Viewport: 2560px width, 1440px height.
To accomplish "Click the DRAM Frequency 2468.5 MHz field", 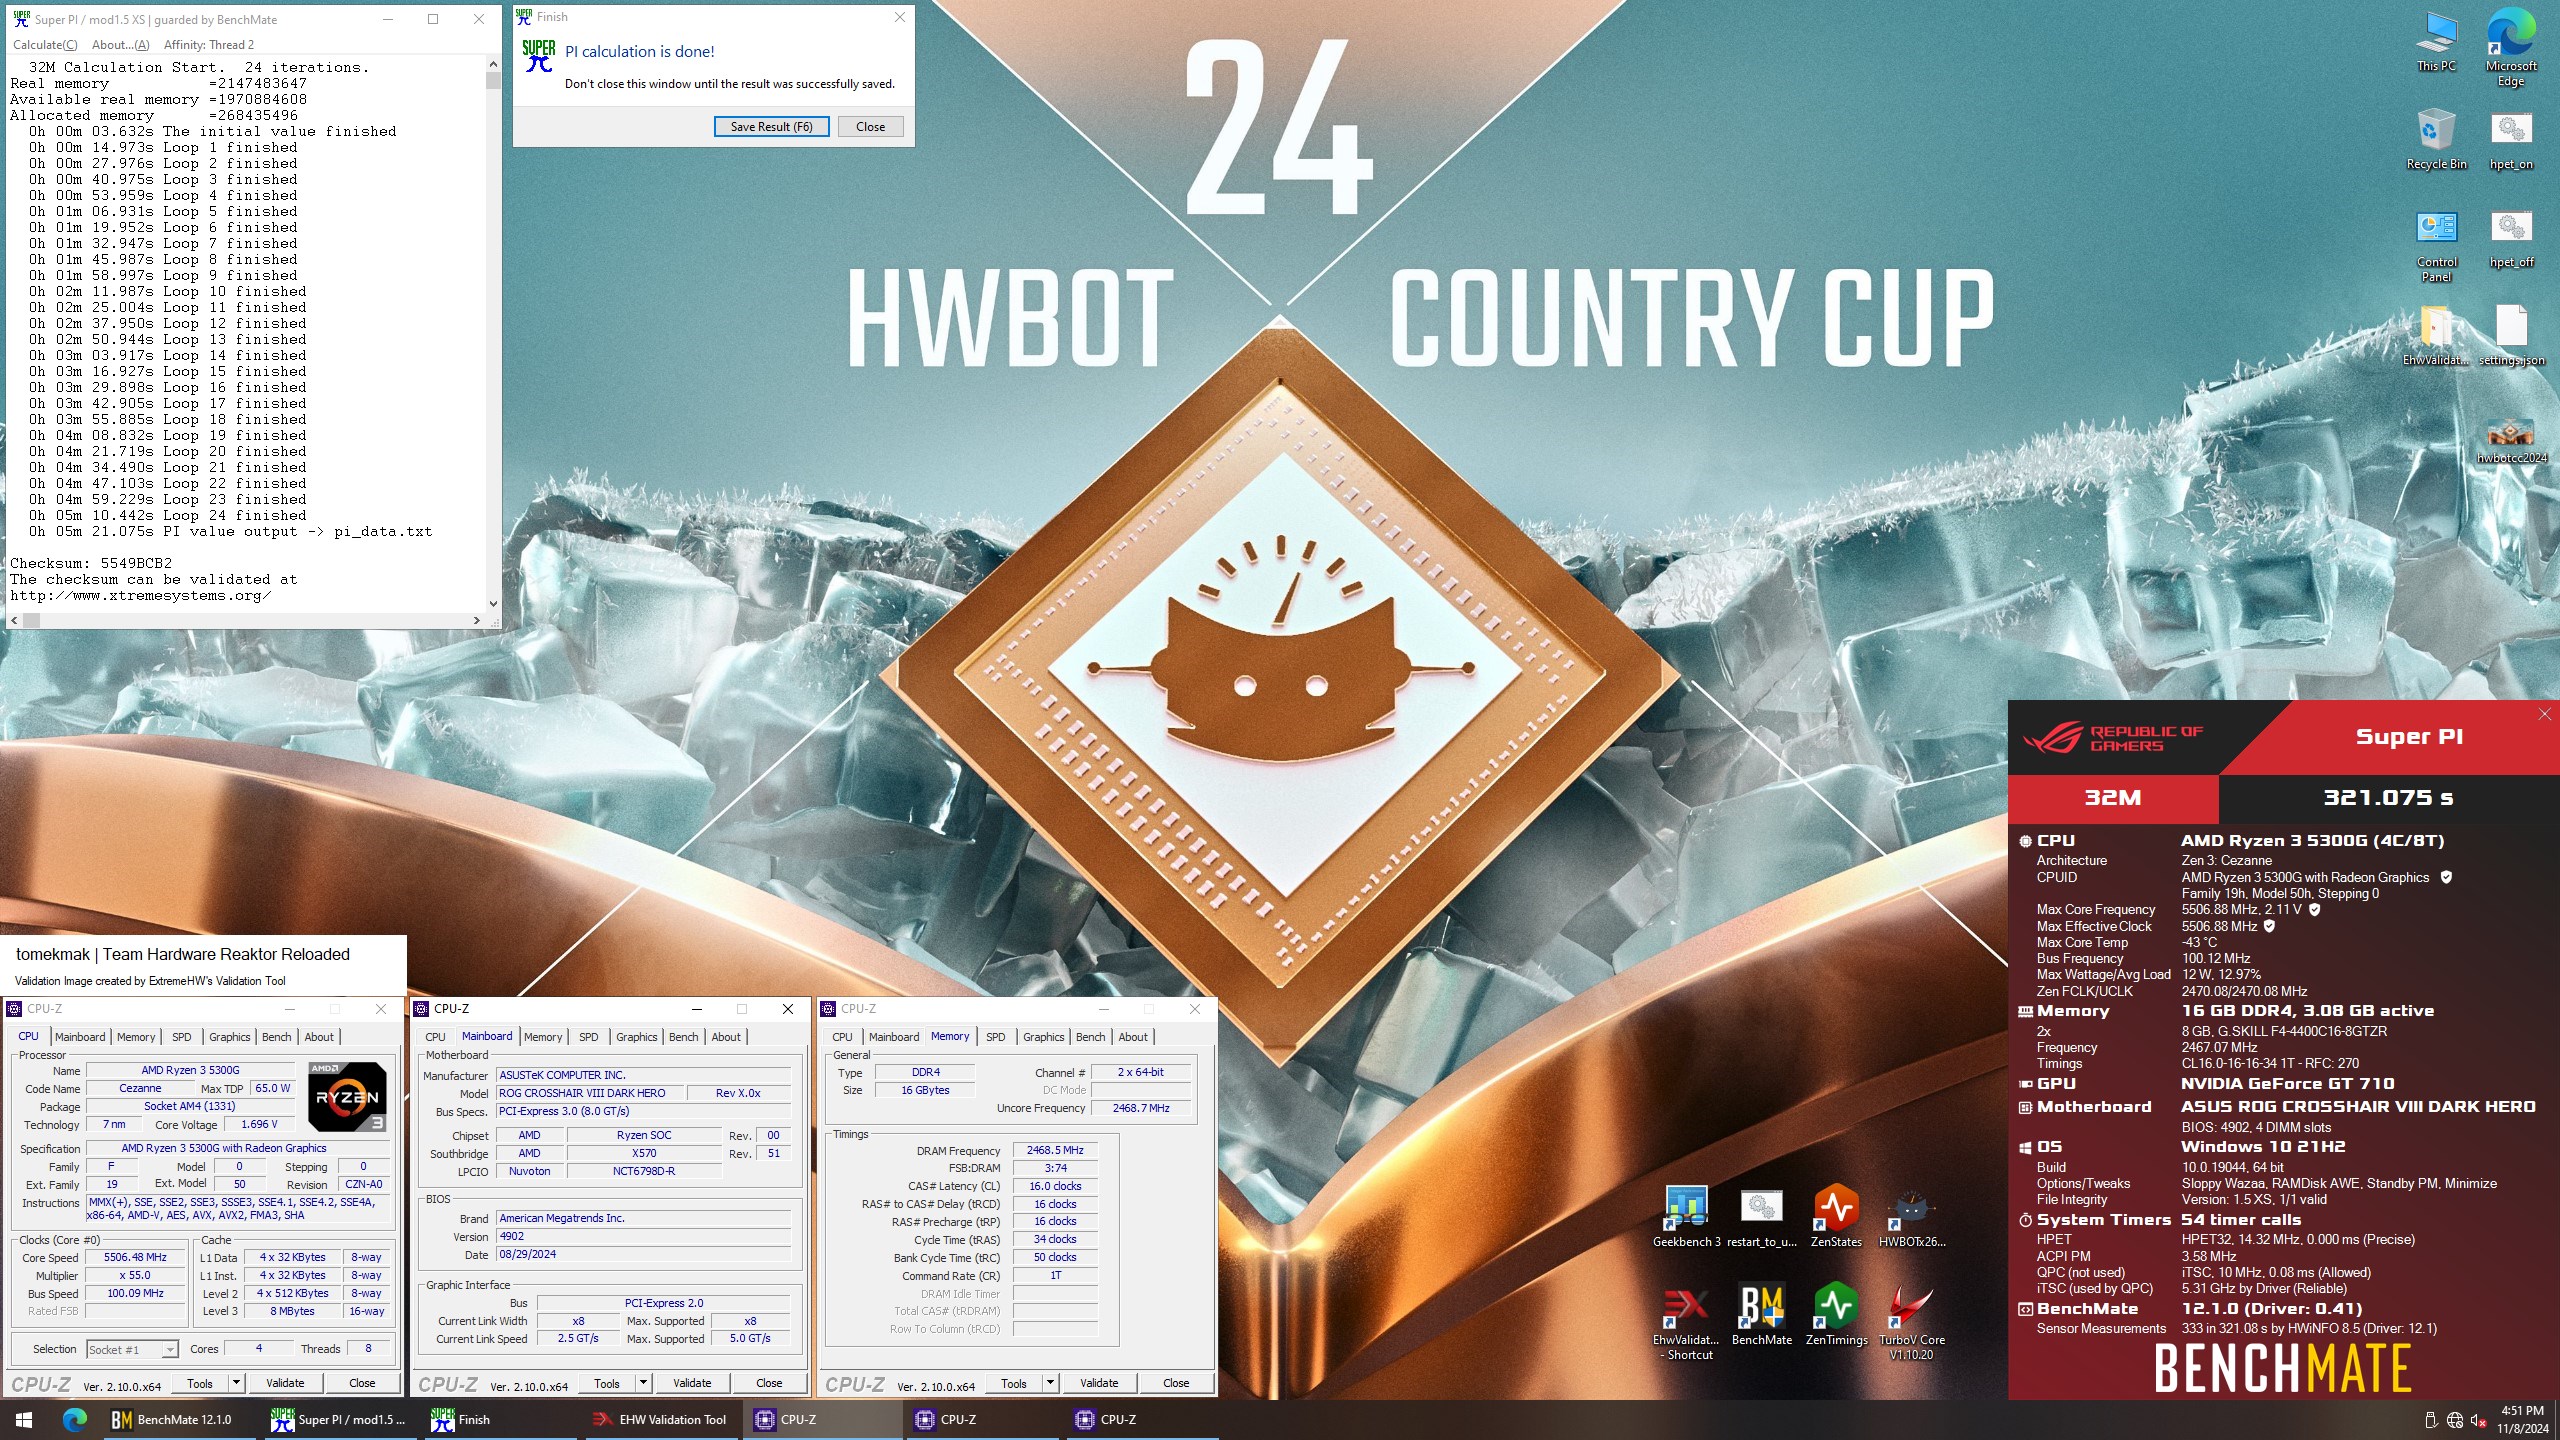I will point(1055,1150).
